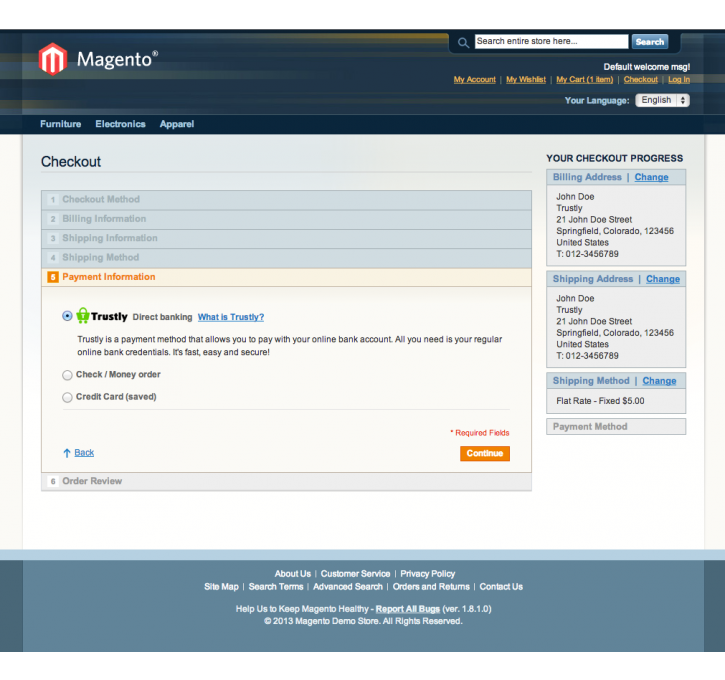The width and height of the screenshot is (725, 680).
Task: Collapse the Payment Information step header
Action: (286, 277)
